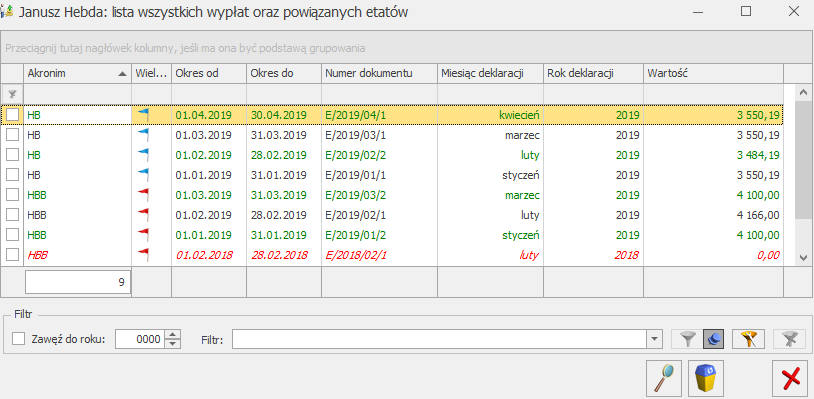Decrease year with the spinner down arrow

tap(173, 344)
